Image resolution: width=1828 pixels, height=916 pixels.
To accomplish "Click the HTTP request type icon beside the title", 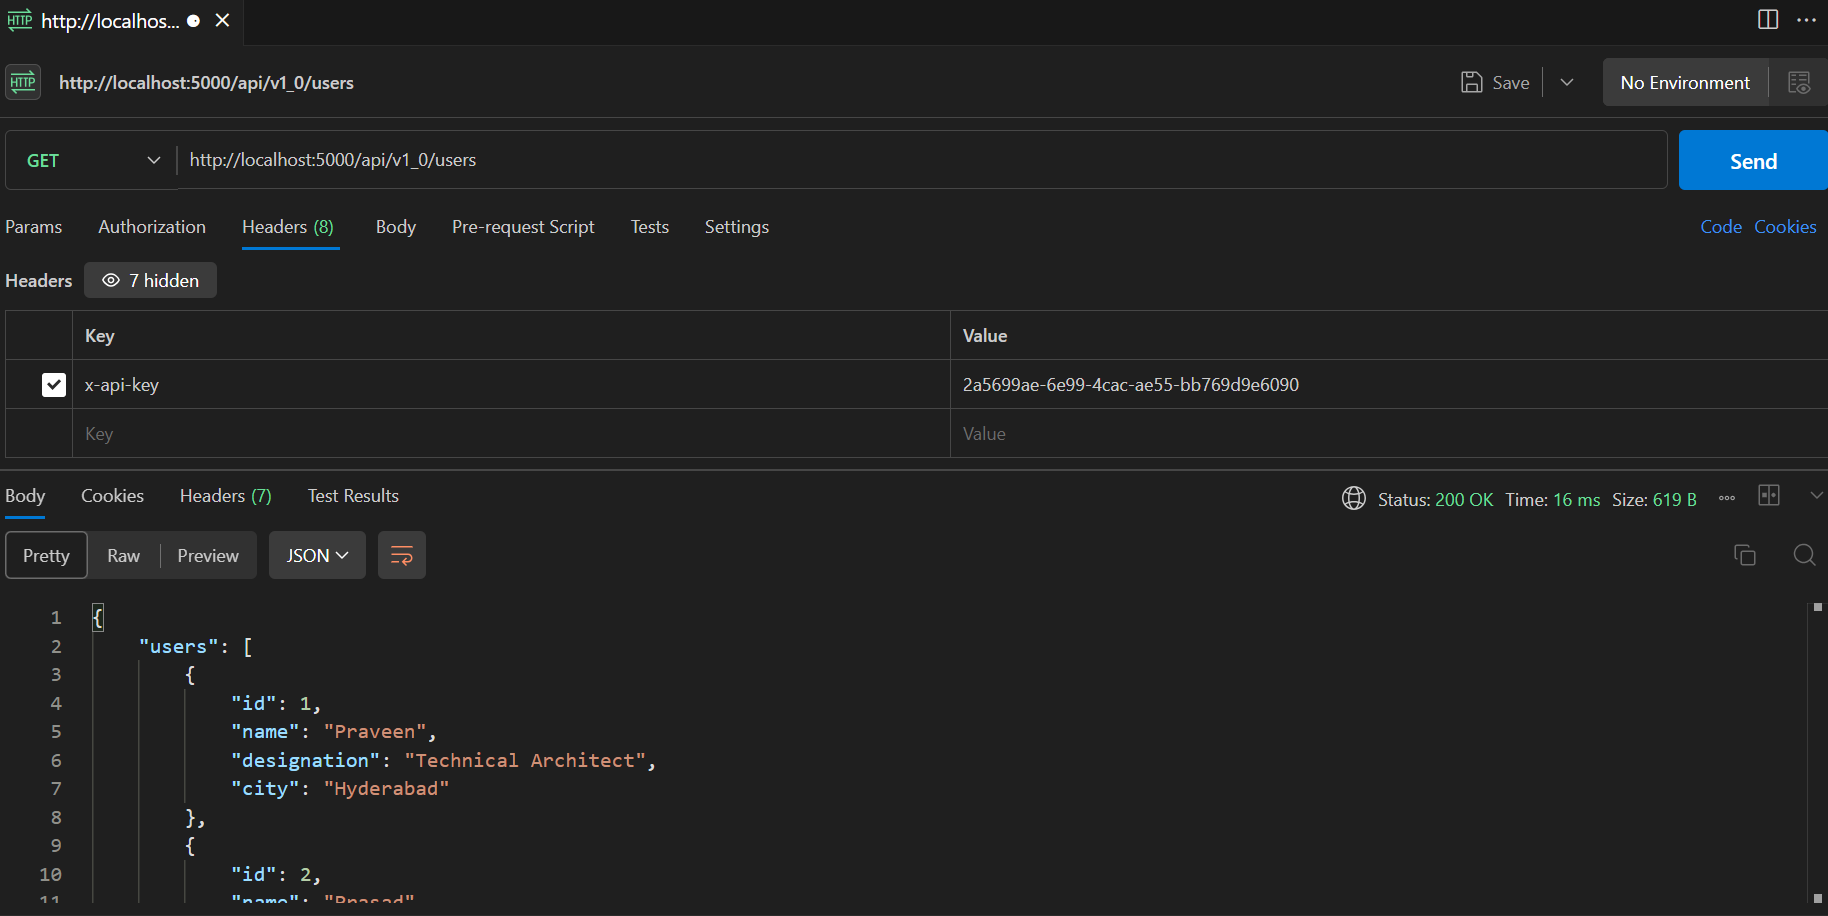I will tap(23, 82).
